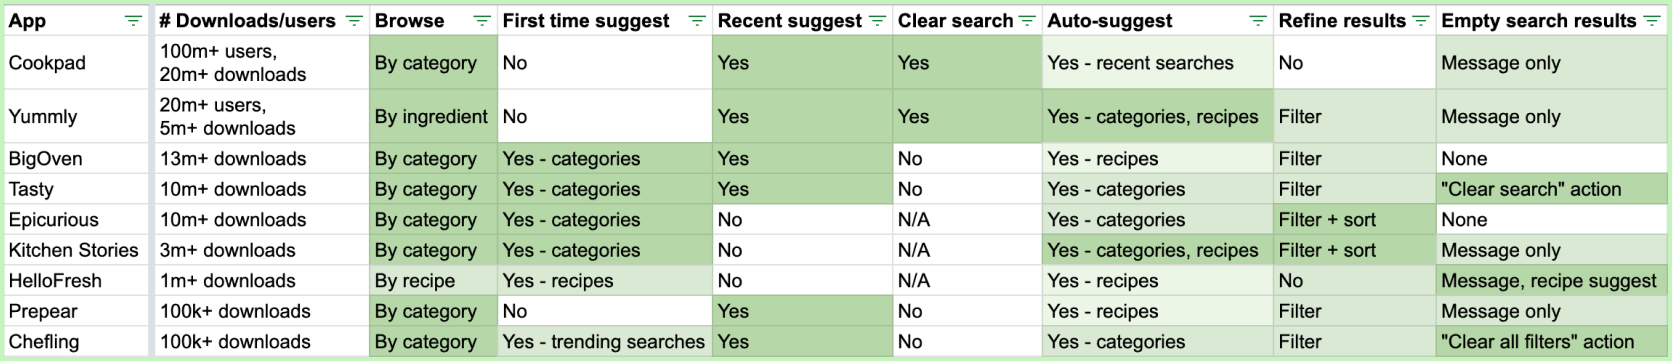The width and height of the screenshot is (1672, 361).
Task: Click Prepear's Recent suggest Yes cell
Action: [802, 311]
